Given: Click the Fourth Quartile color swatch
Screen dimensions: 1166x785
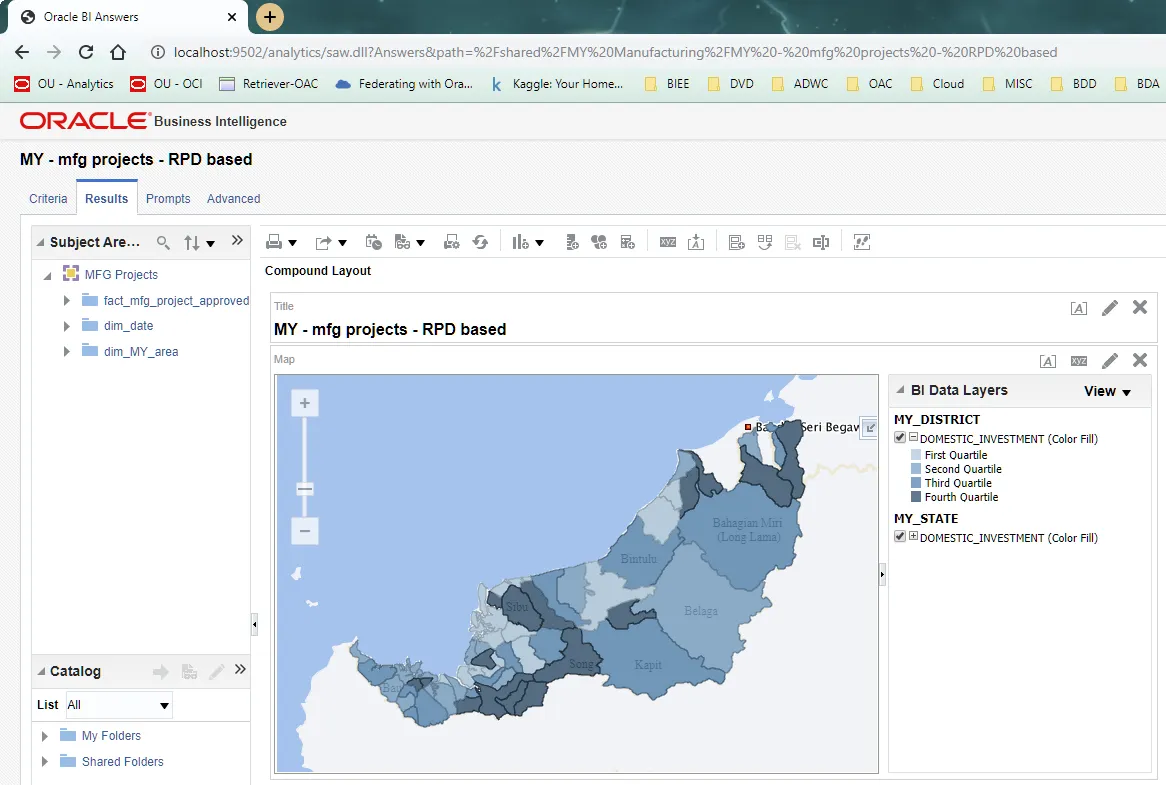Looking at the screenshot, I should [x=916, y=497].
